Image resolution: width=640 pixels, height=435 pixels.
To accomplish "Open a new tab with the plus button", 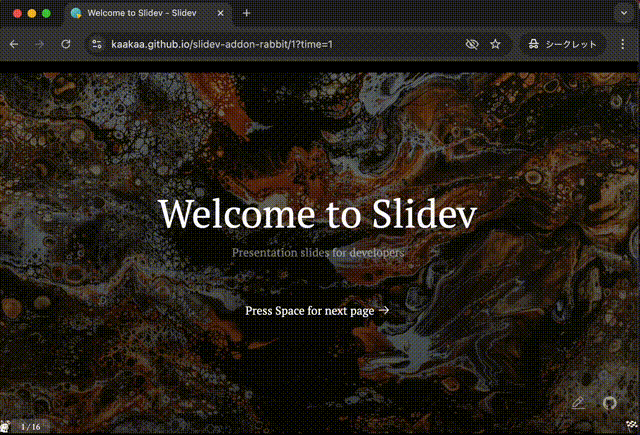I will [x=246, y=13].
